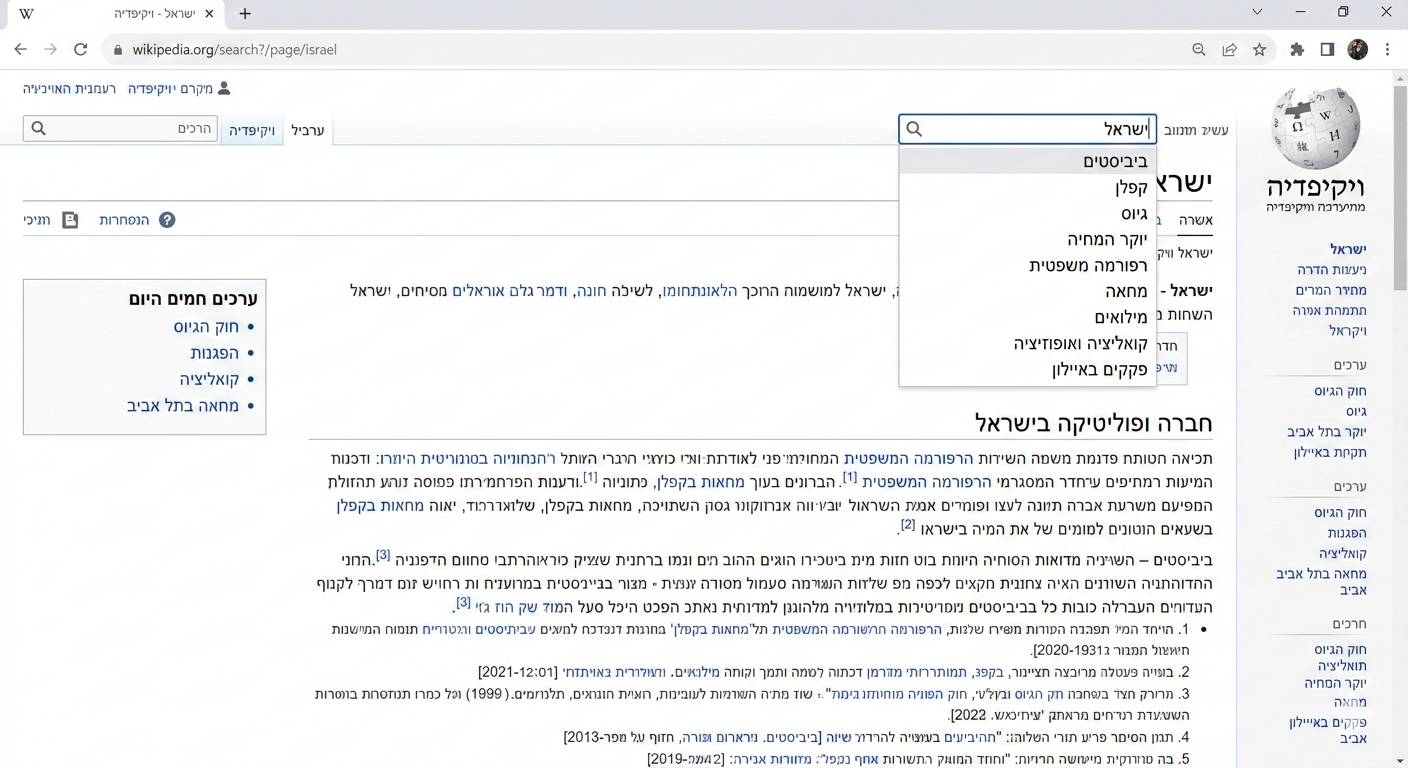Pick the מילואים suggestion in the search dropdown
The width and height of the screenshot is (1408, 768).
click(1028, 317)
